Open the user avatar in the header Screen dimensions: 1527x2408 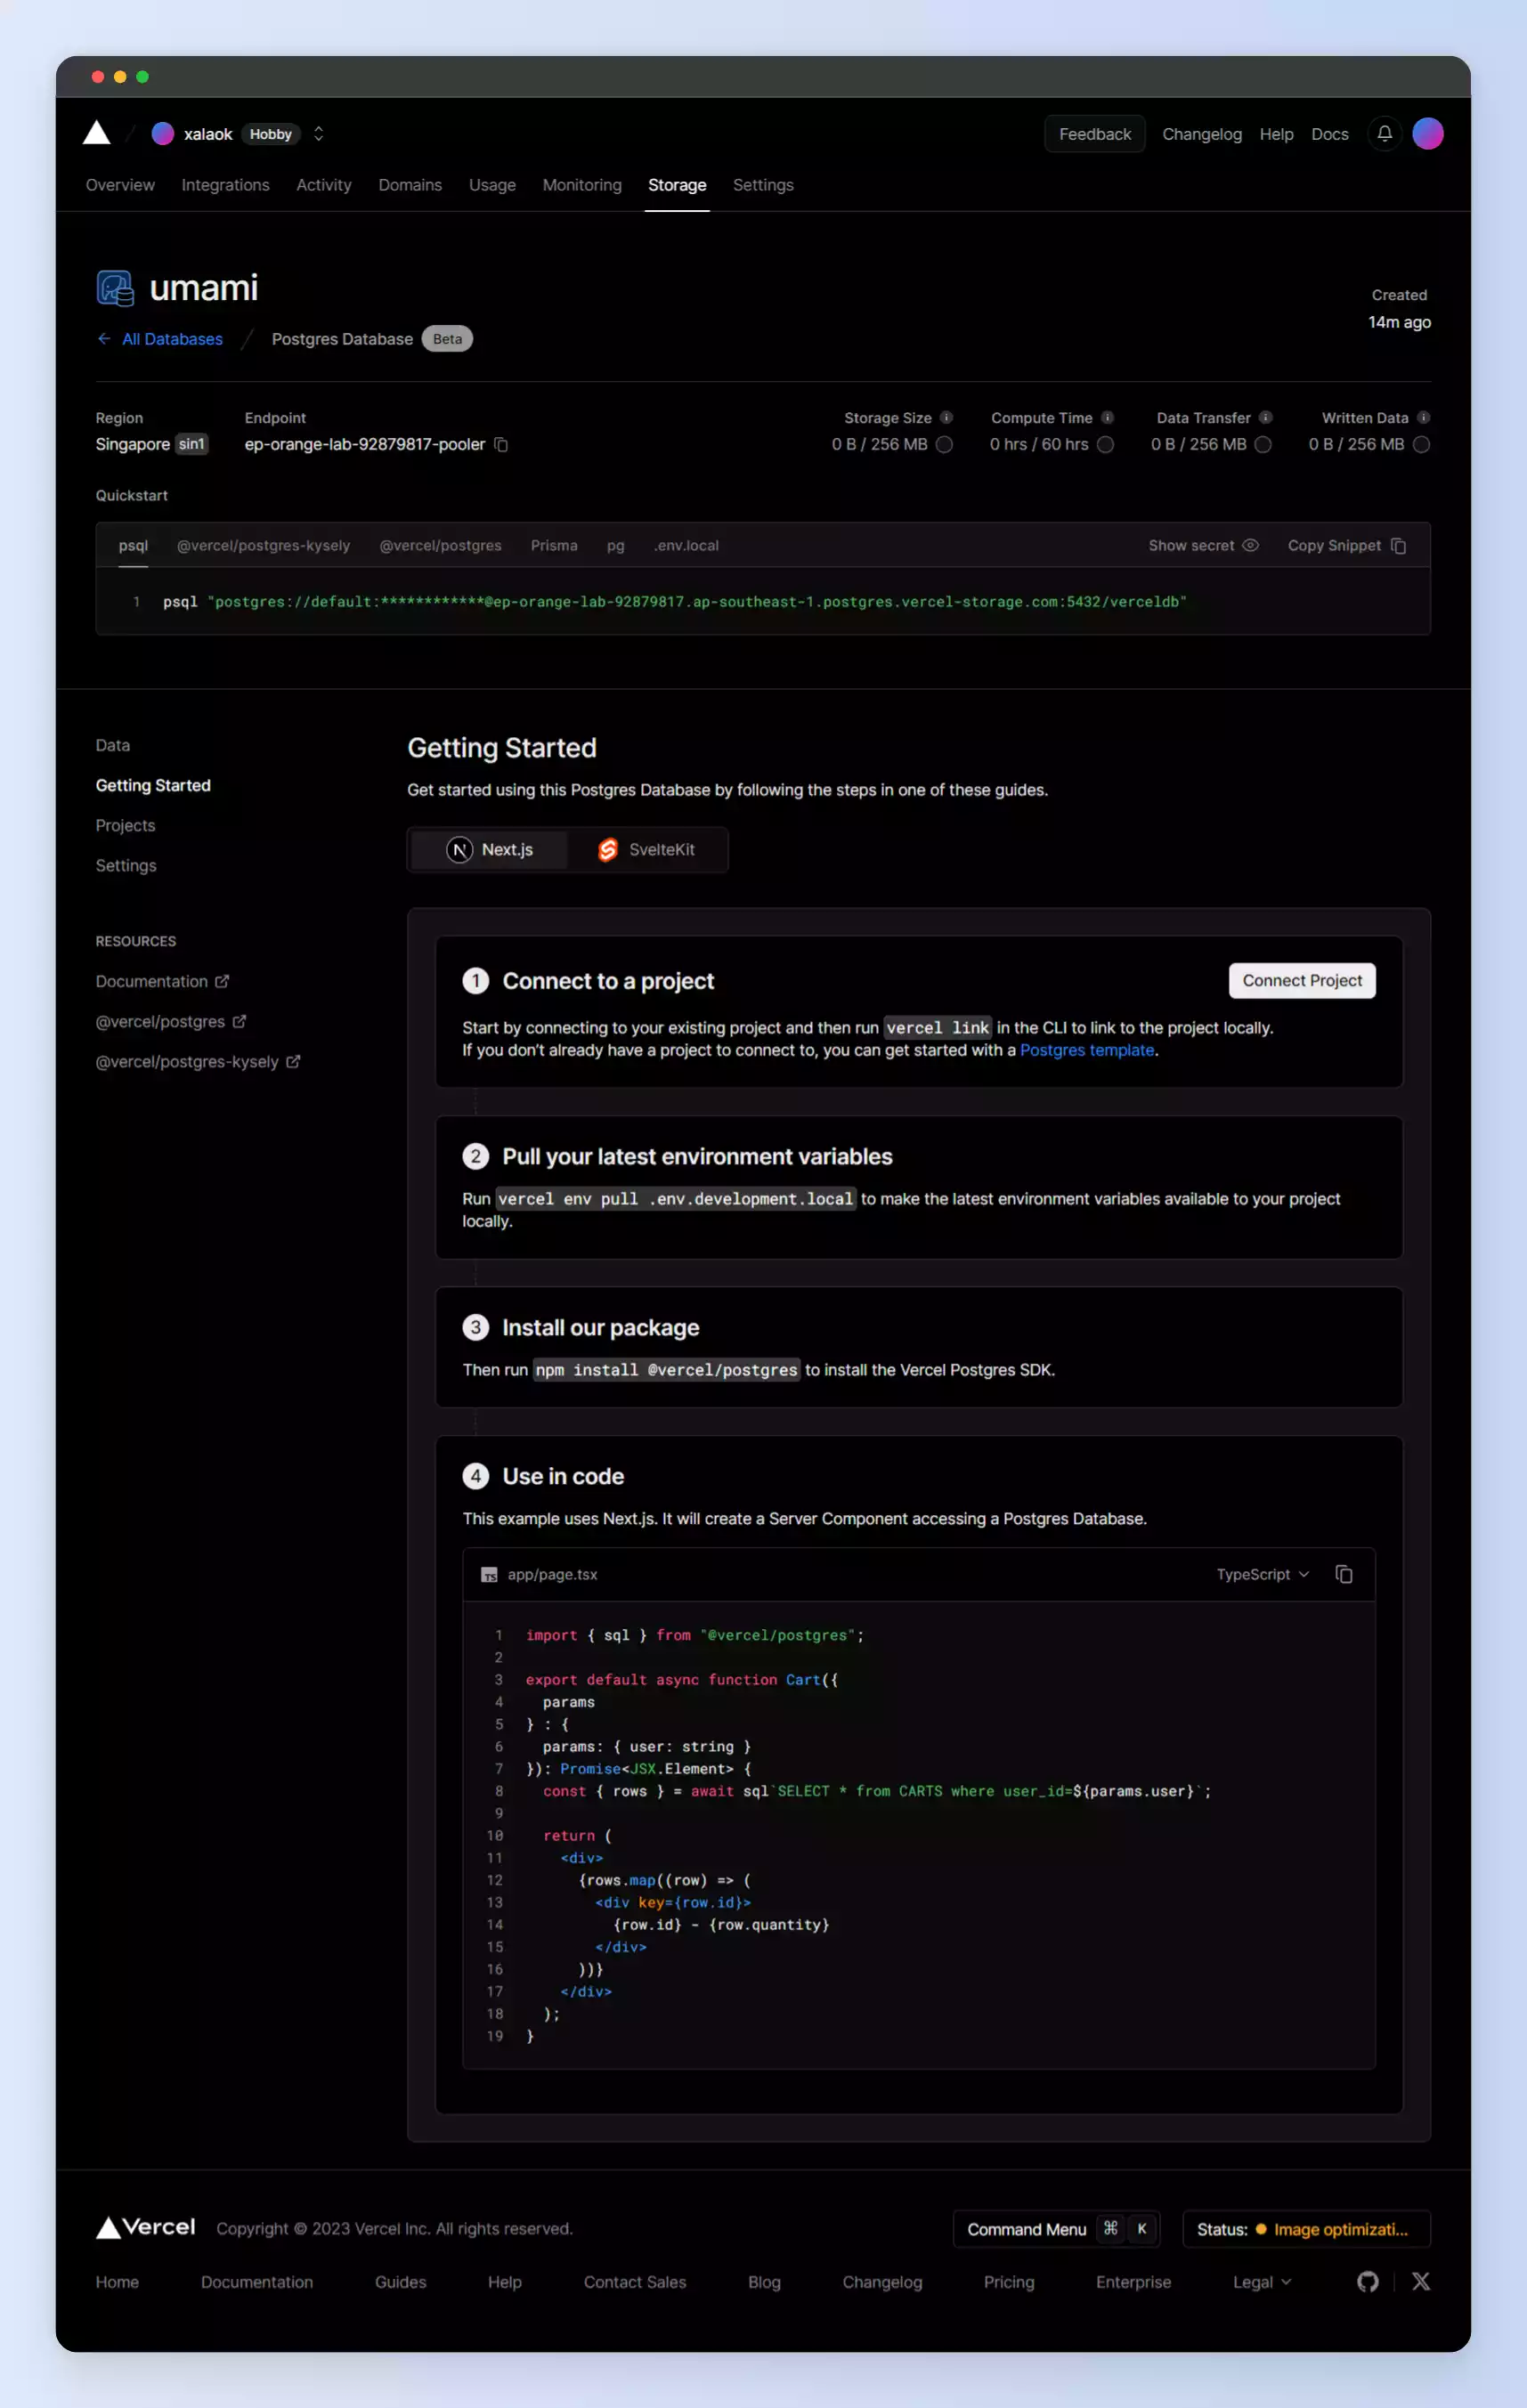1427,134
